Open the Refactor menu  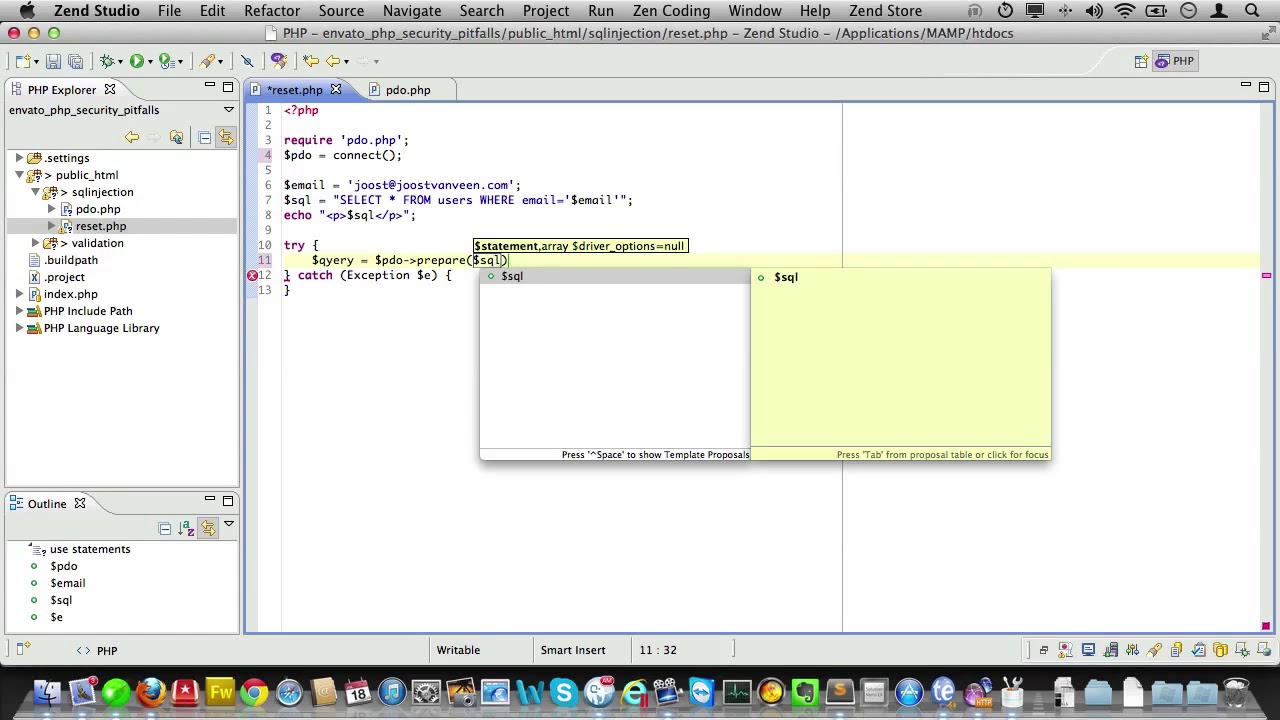tap(272, 11)
